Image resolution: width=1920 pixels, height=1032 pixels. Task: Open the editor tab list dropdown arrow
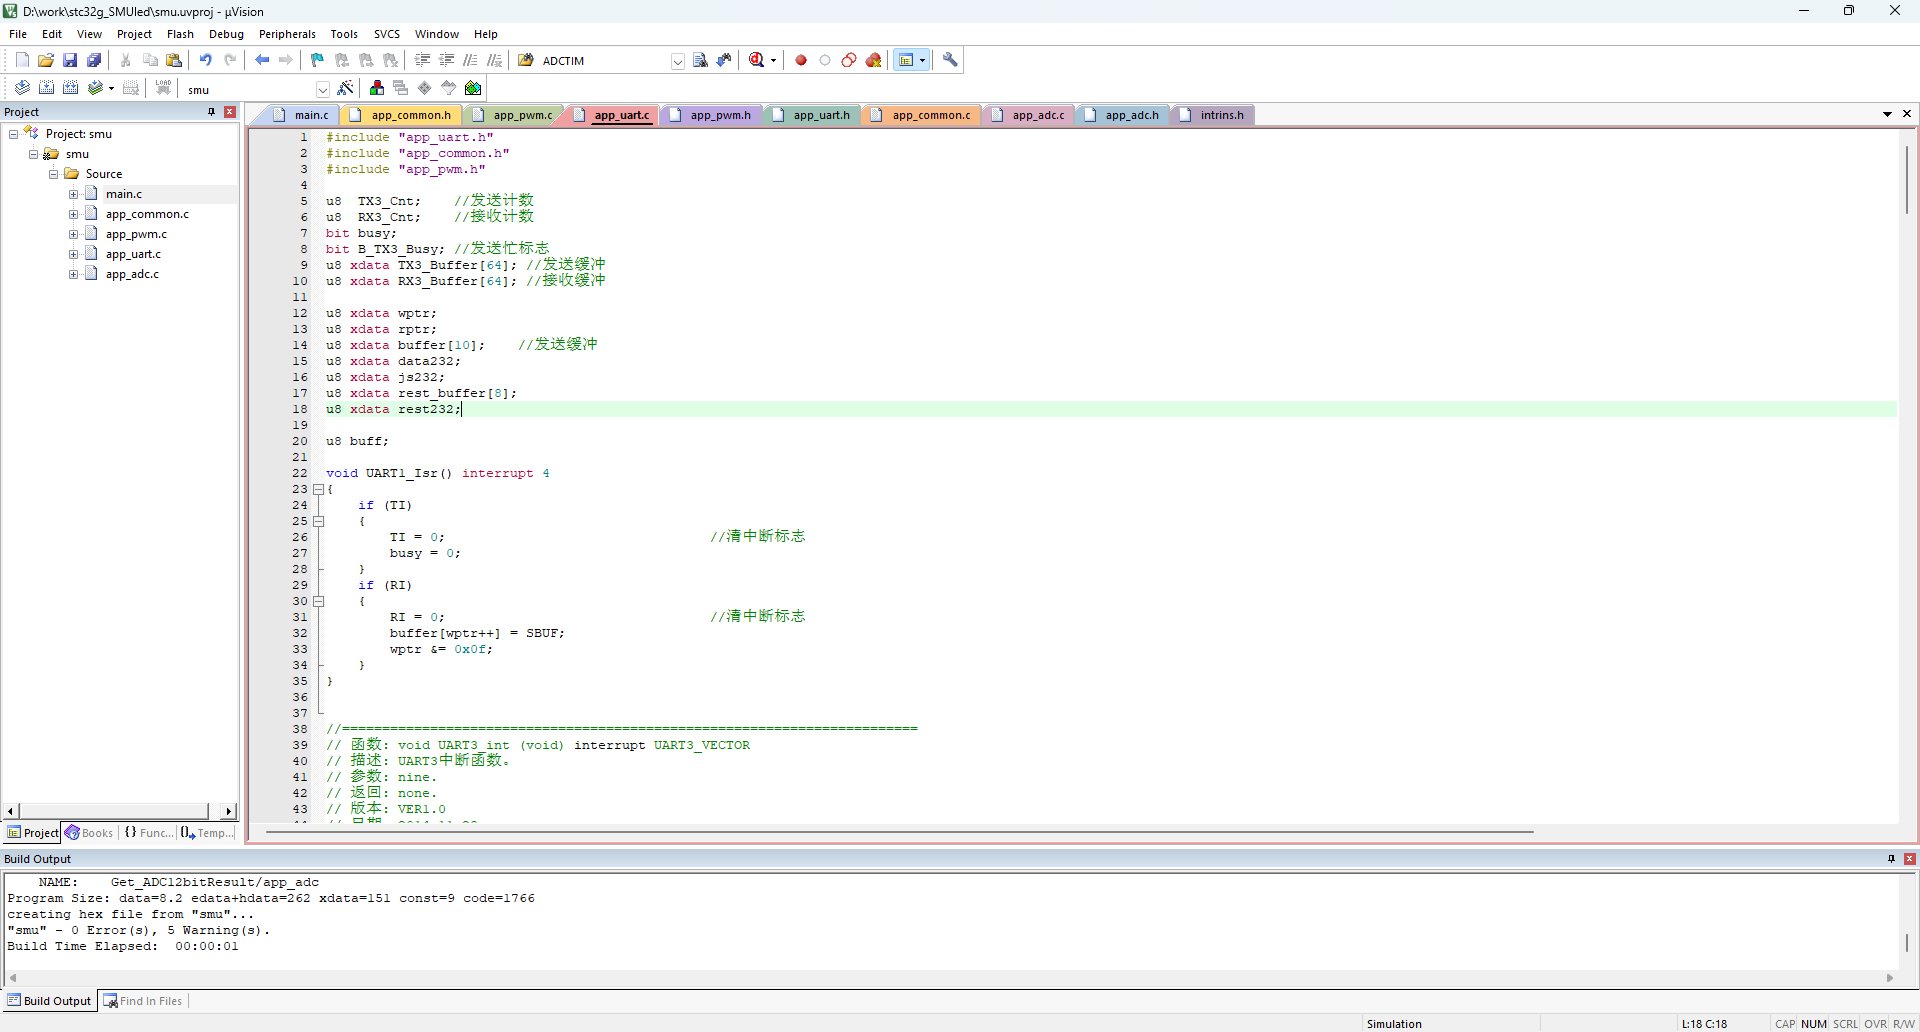1887,114
